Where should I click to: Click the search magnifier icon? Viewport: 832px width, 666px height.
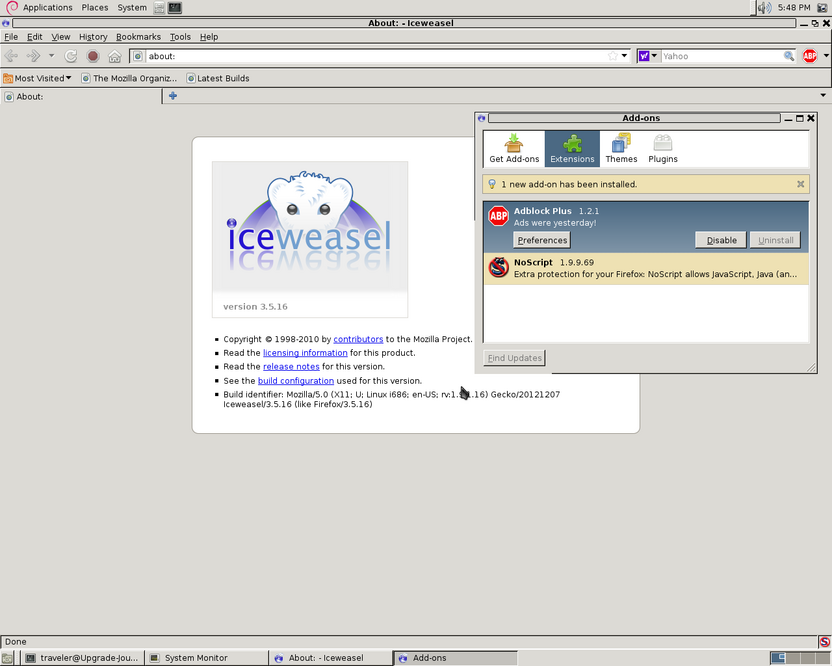coord(789,56)
